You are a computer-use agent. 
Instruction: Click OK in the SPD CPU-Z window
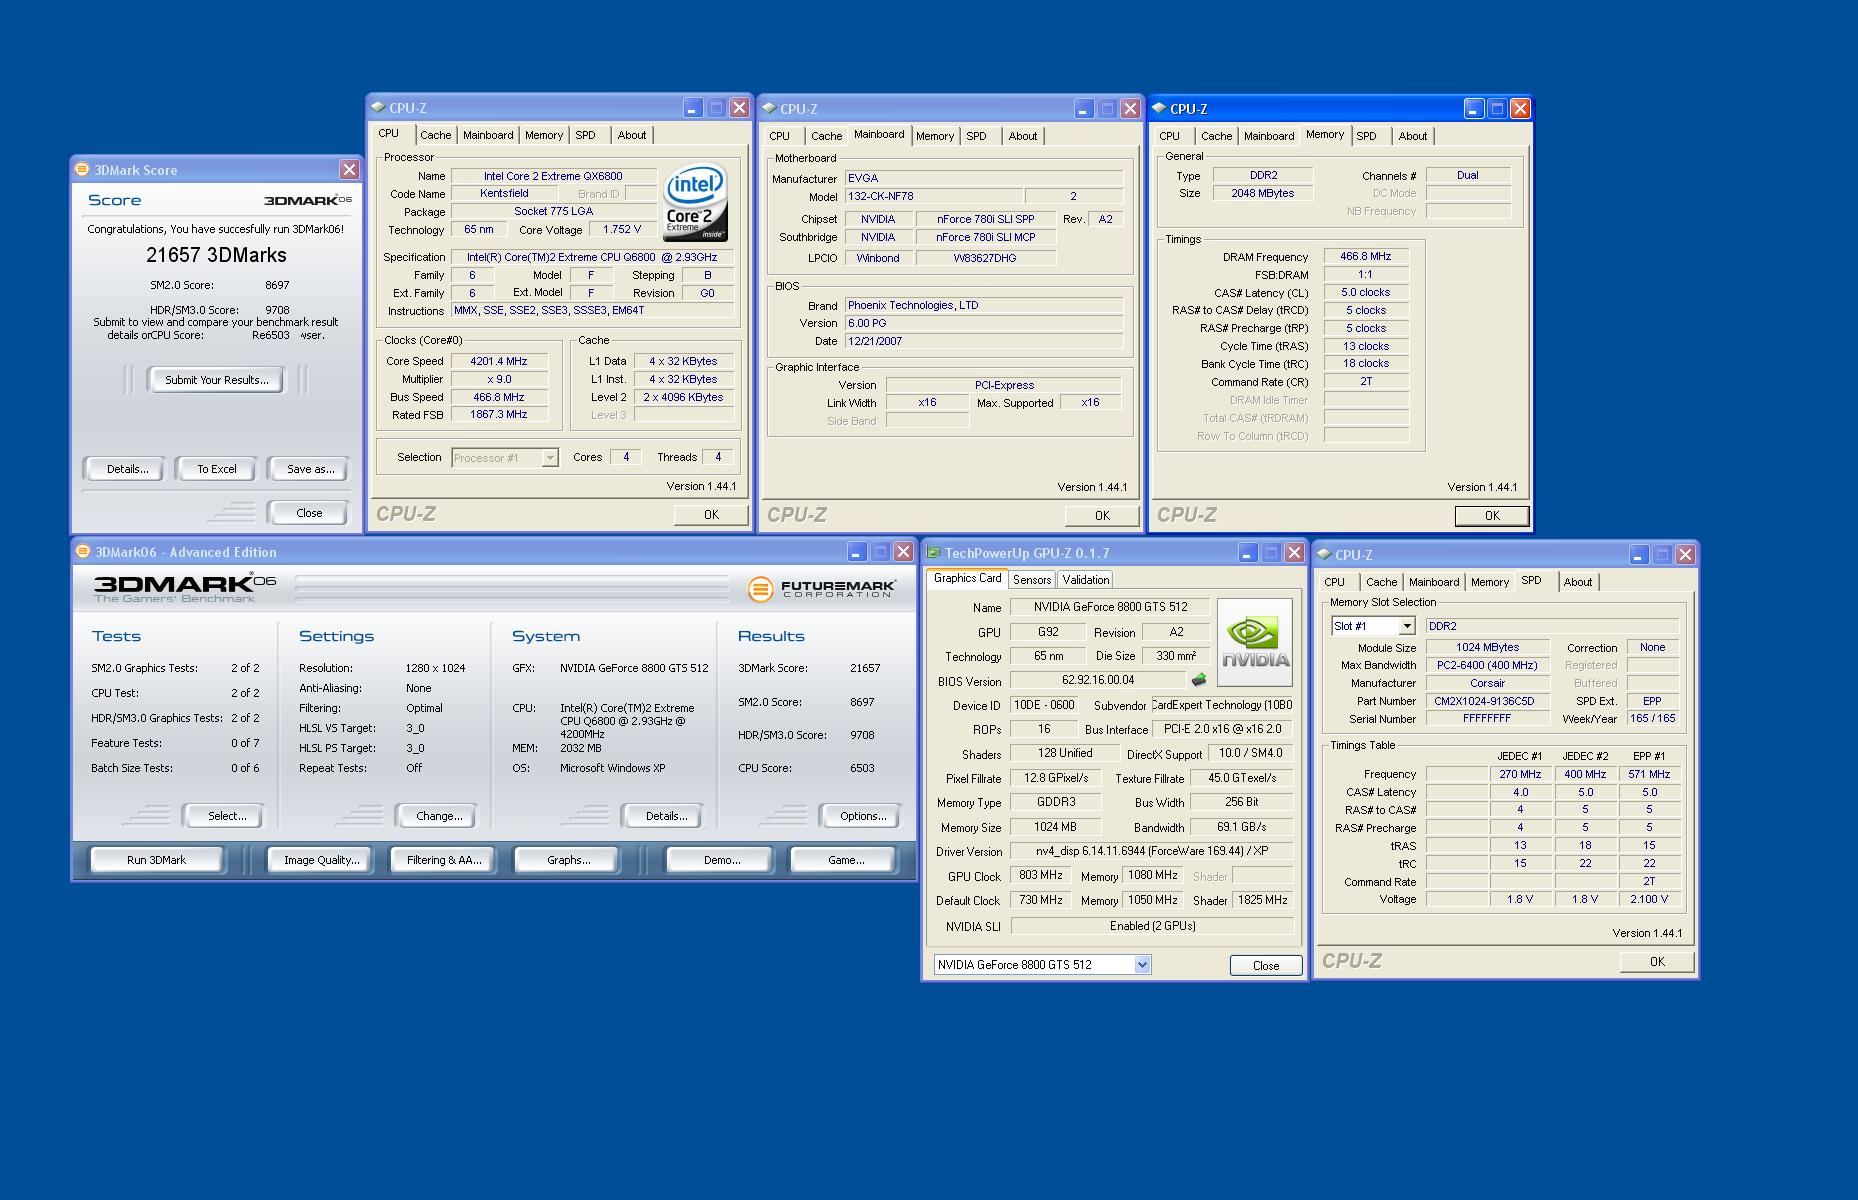click(x=1657, y=962)
